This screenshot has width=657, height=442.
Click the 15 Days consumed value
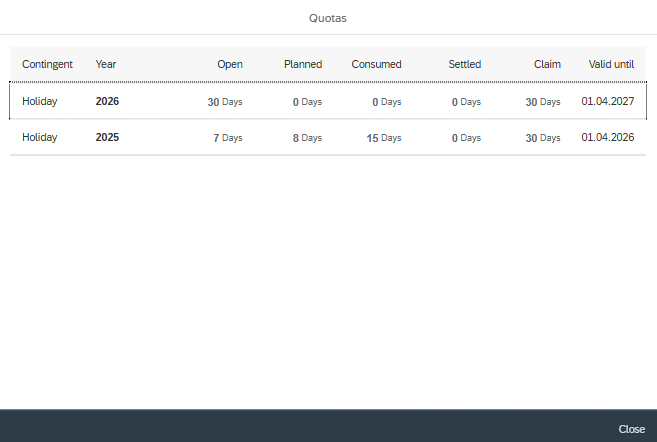point(384,138)
